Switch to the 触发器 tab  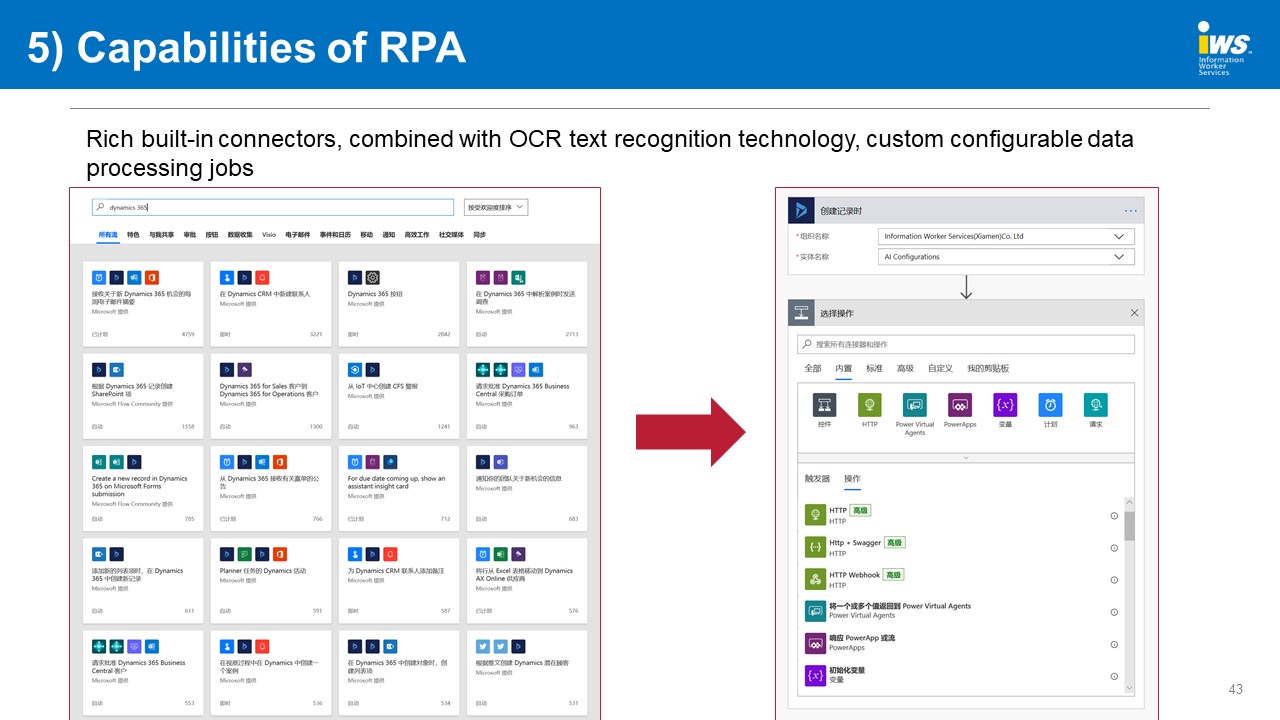pos(818,479)
